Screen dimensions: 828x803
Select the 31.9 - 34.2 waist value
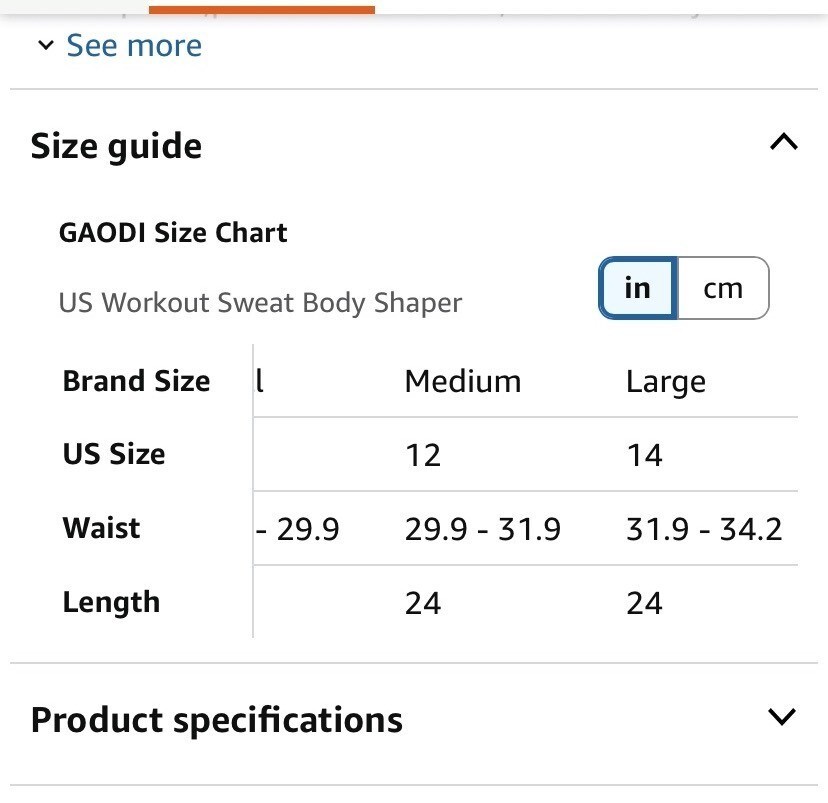[x=704, y=529]
